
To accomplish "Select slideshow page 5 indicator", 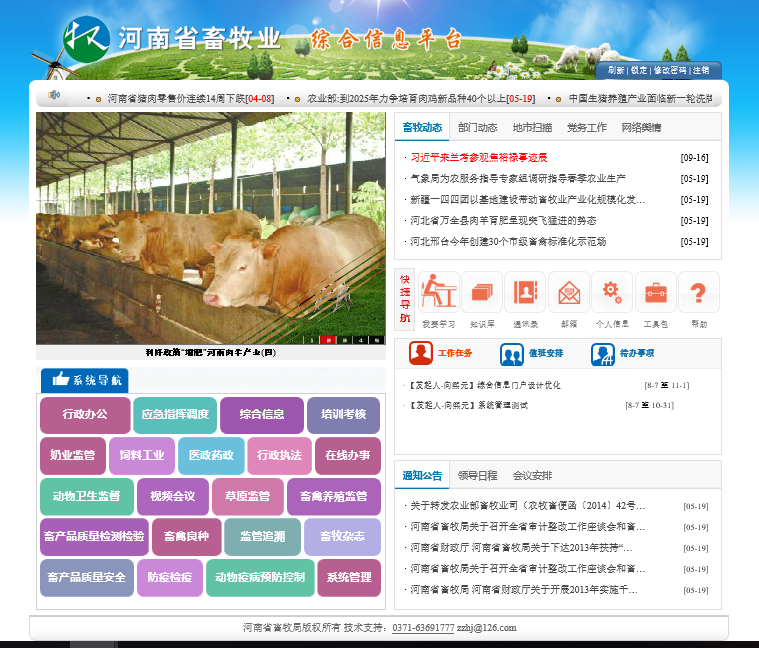I will [377, 340].
